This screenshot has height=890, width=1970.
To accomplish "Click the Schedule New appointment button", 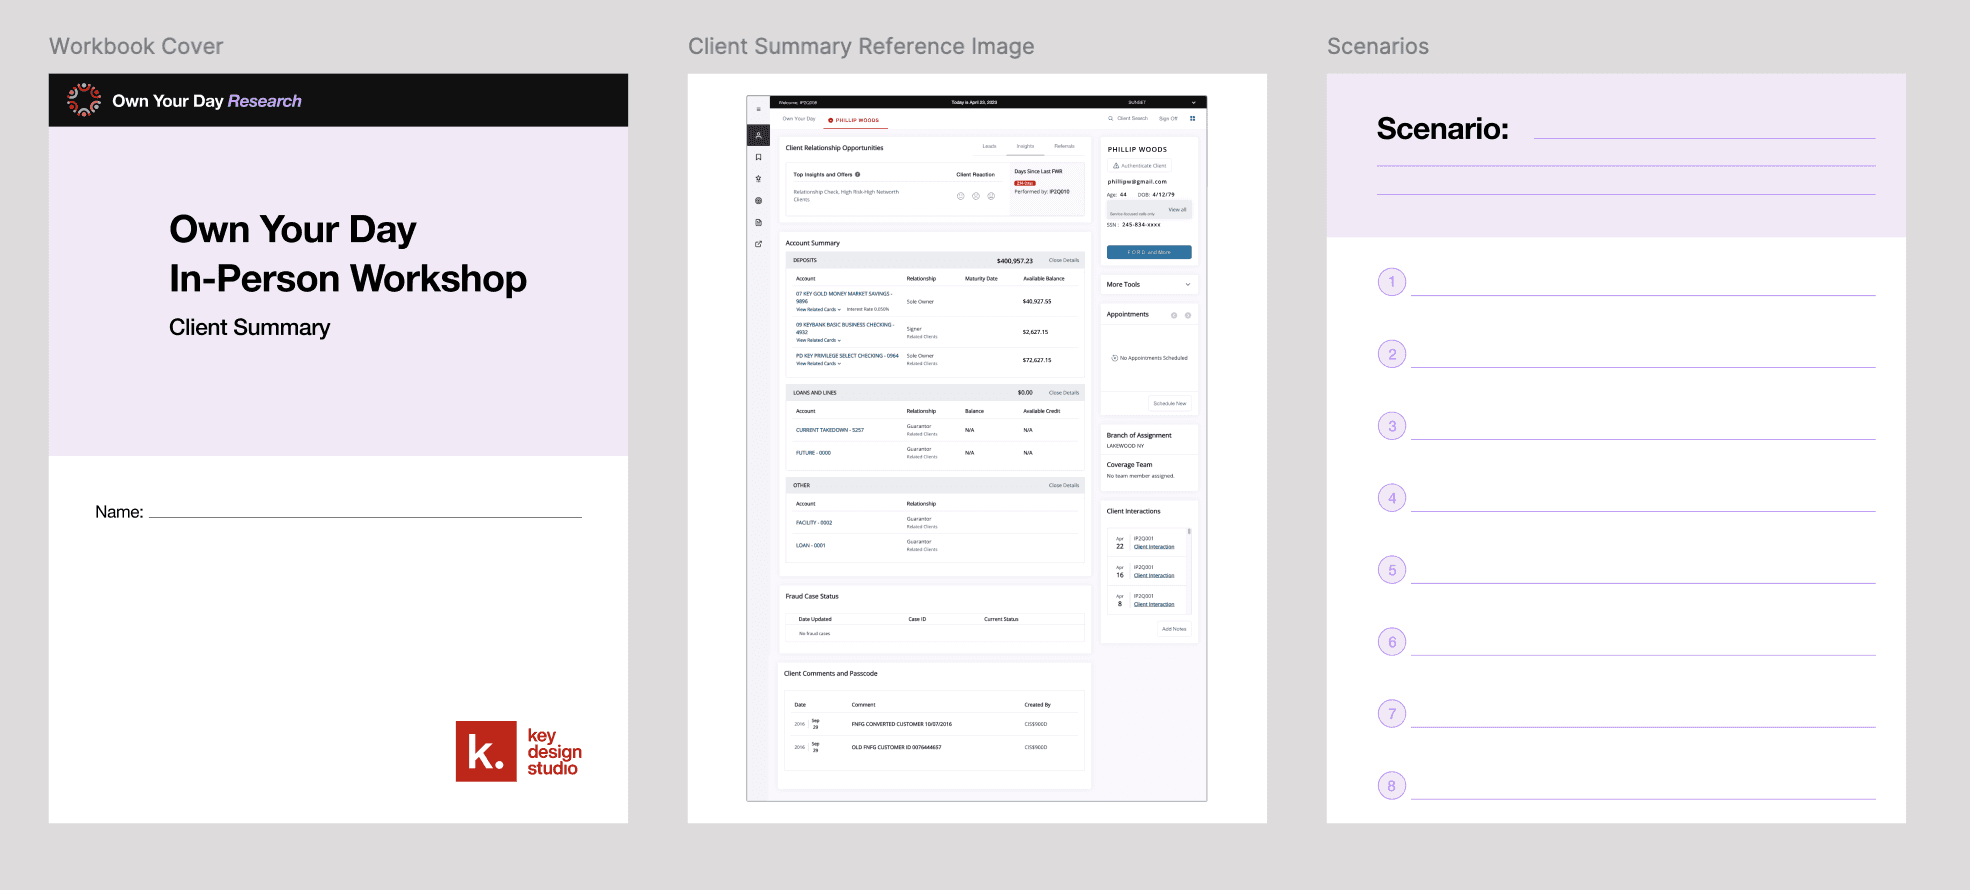I will [x=1170, y=404].
